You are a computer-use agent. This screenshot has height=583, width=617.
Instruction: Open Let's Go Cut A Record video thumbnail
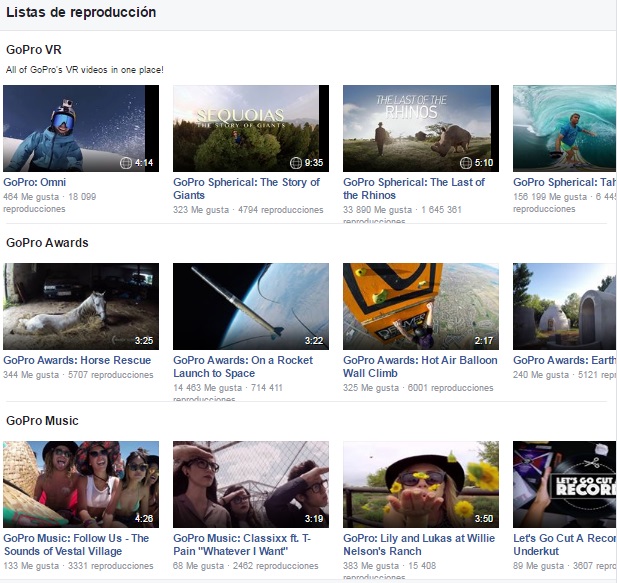(564, 484)
